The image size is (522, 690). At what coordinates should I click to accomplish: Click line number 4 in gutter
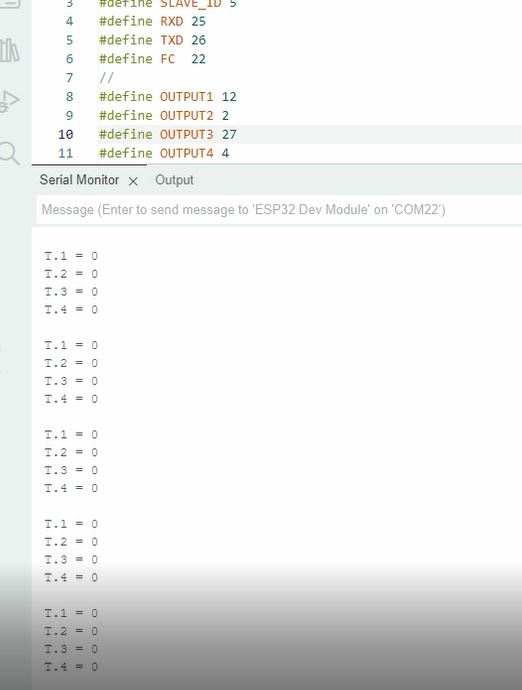pos(69,21)
